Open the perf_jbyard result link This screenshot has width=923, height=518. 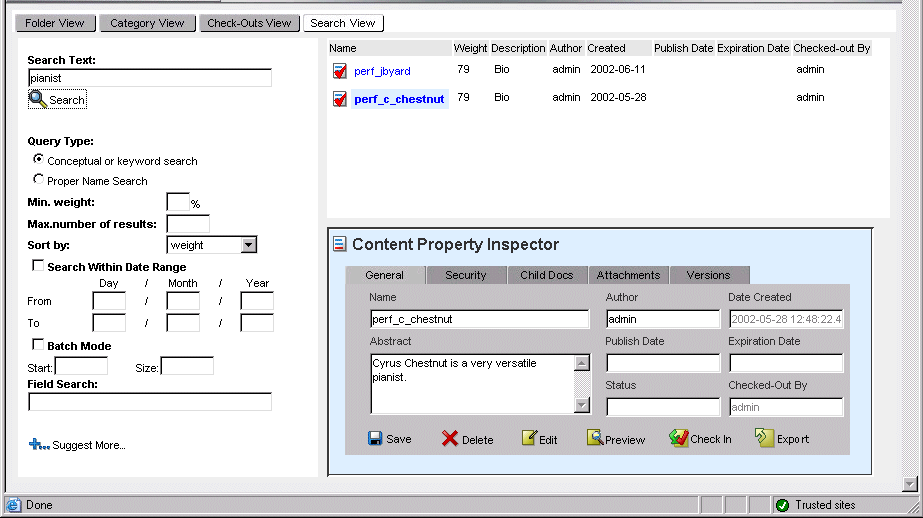coord(382,71)
